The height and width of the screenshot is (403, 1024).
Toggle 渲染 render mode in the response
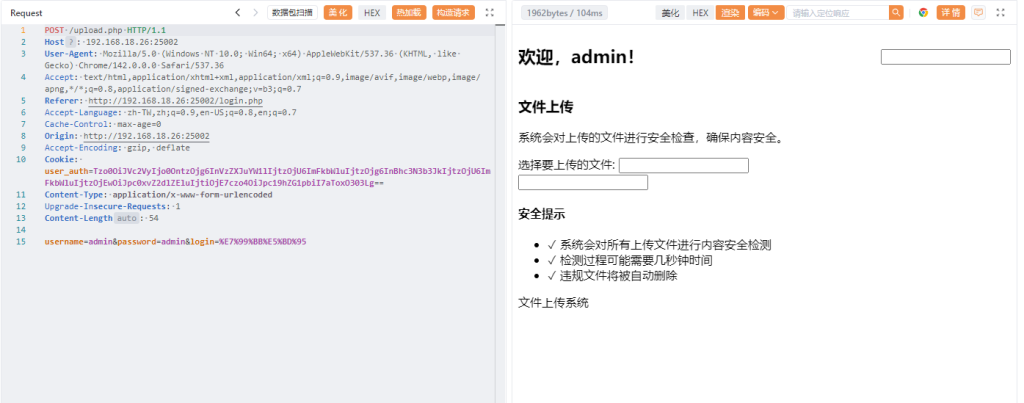tap(730, 12)
